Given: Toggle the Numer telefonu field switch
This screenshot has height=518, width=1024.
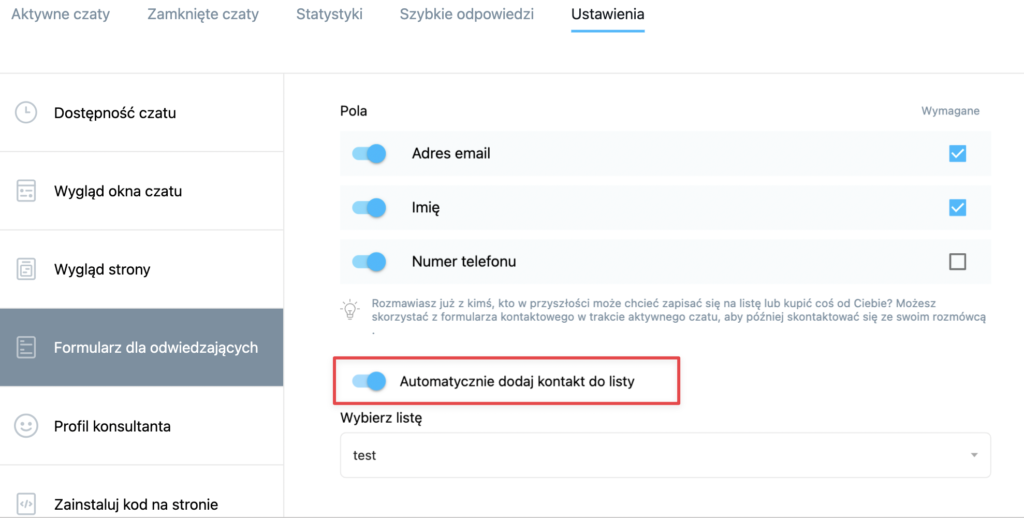Looking at the screenshot, I should pos(370,262).
